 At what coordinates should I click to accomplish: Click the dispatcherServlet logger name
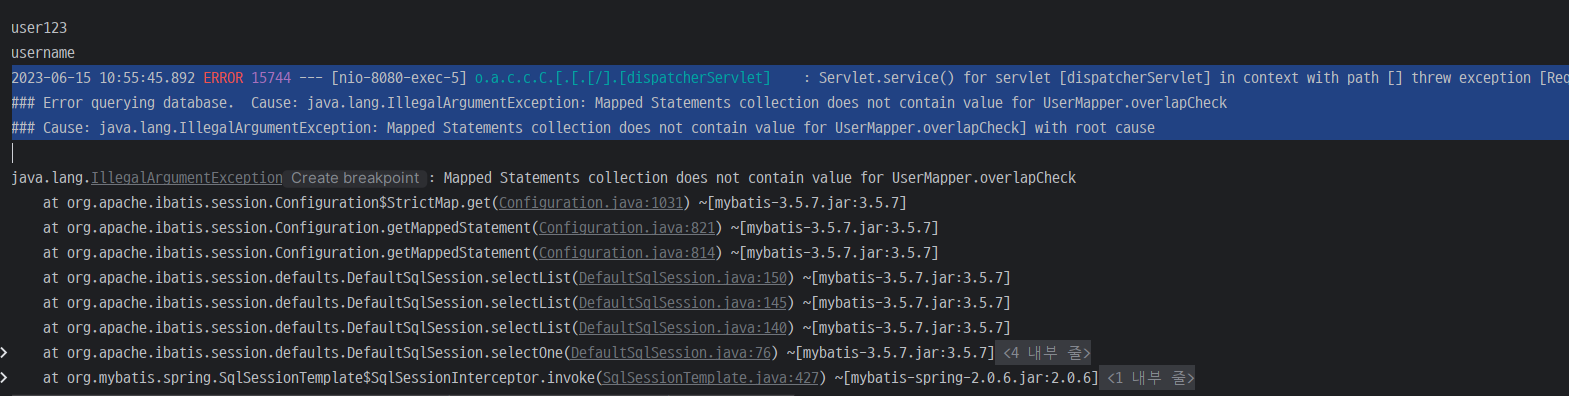pos(623,78)
